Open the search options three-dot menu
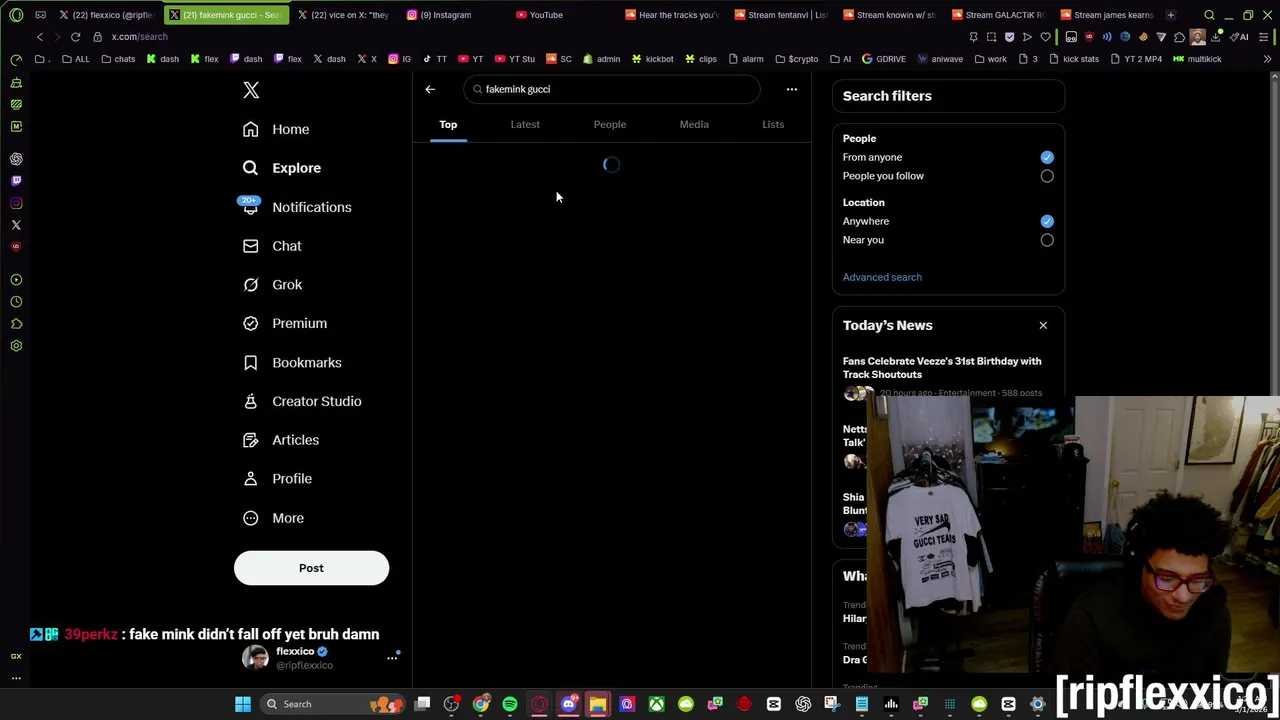1280x720 pixels. [x=791, y=89]
